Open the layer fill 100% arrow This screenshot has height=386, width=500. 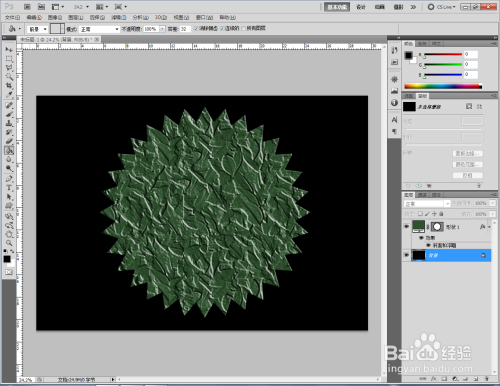[x=493, y=214]
